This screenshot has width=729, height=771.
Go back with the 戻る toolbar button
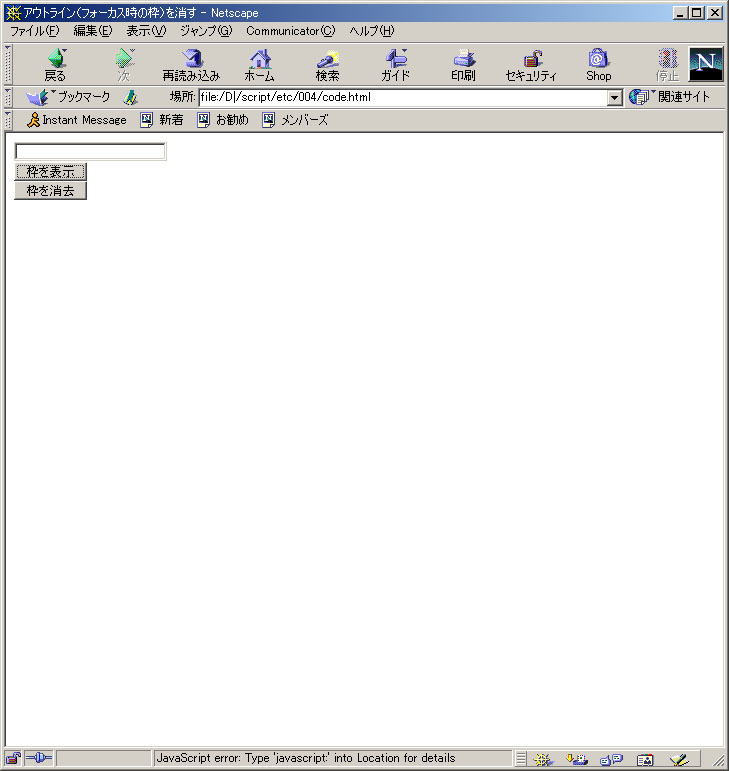(55, 64)
